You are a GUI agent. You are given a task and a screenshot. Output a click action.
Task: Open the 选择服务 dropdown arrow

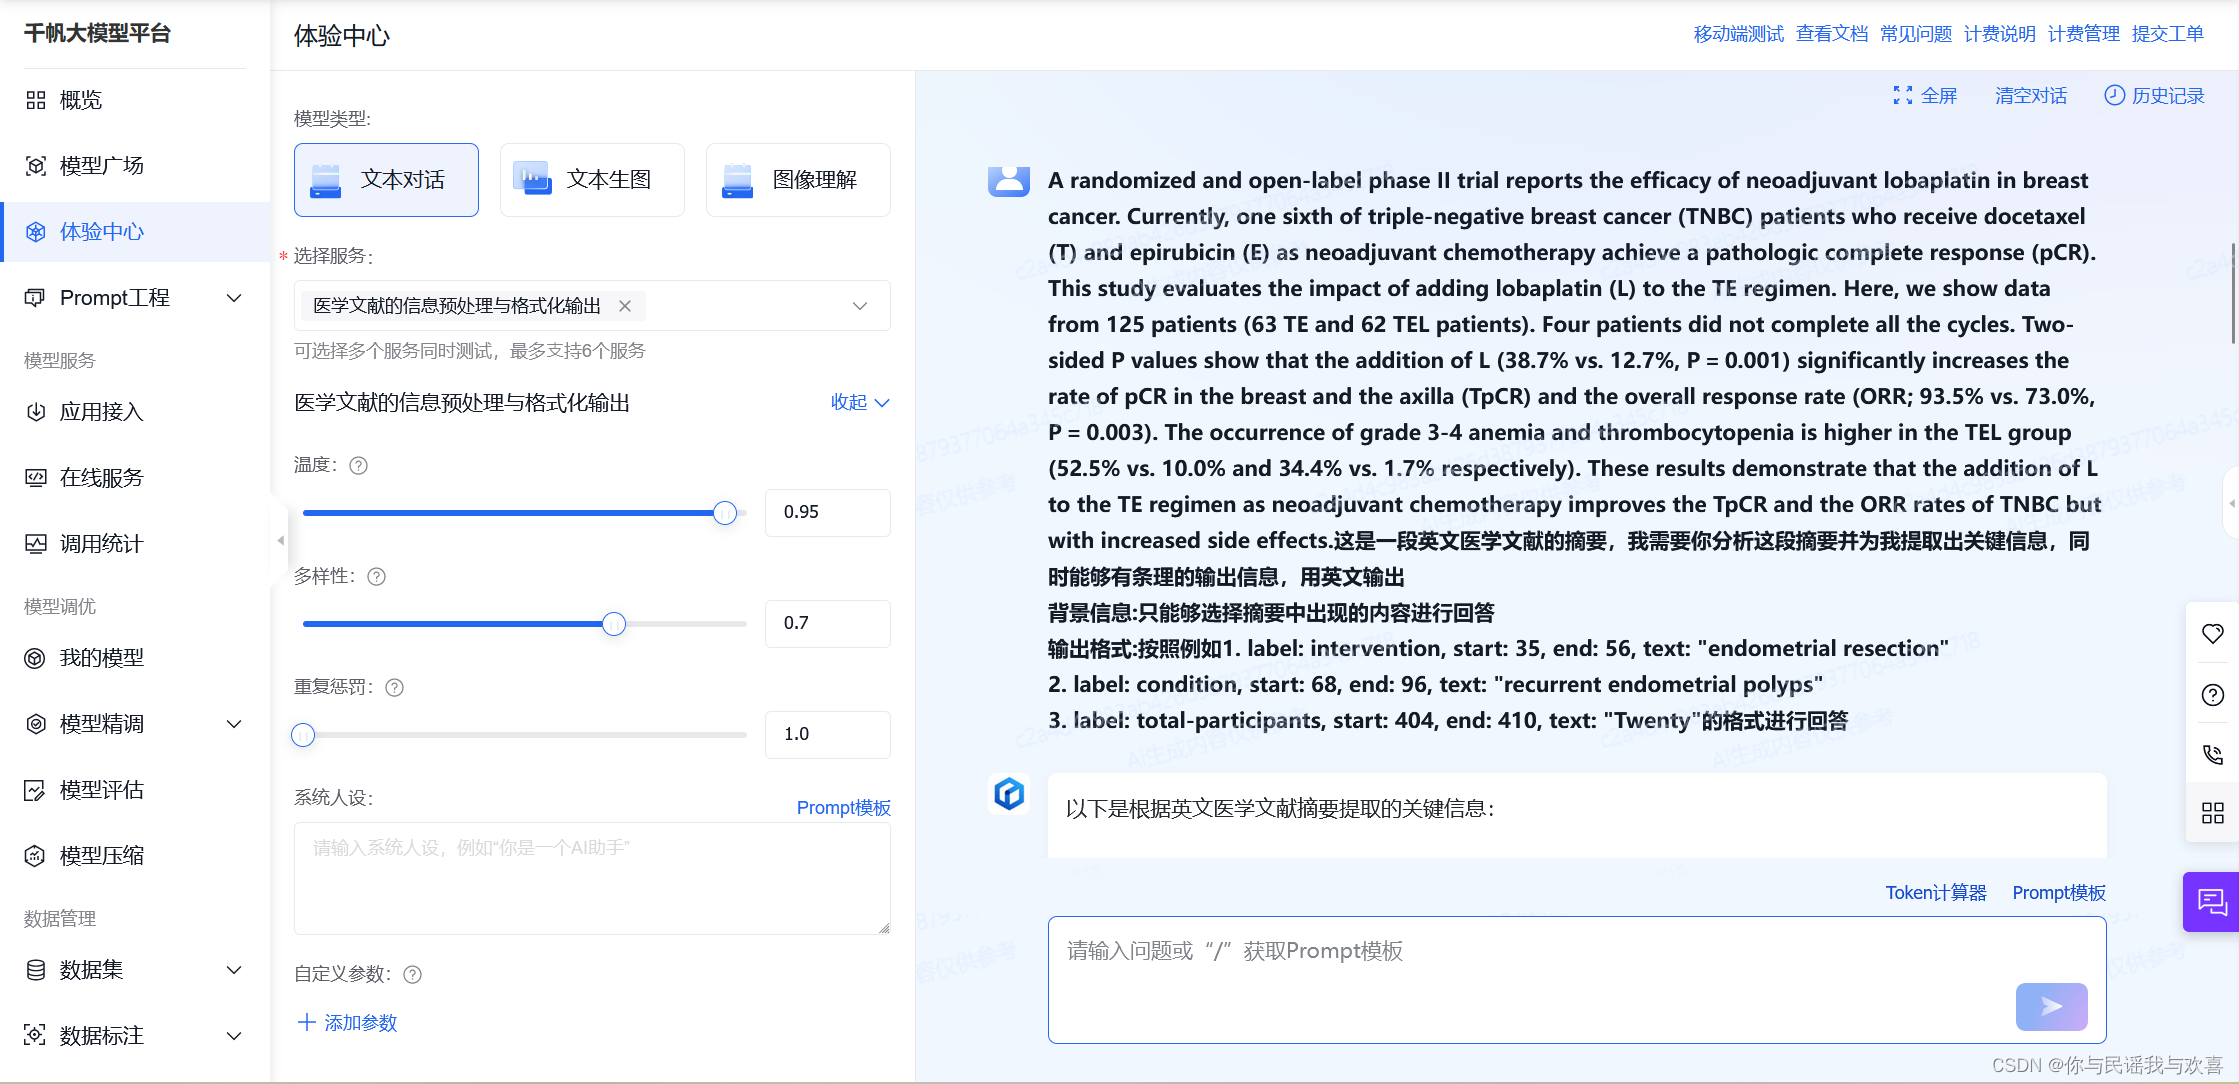pyautogui.click(x=859, y=306)
